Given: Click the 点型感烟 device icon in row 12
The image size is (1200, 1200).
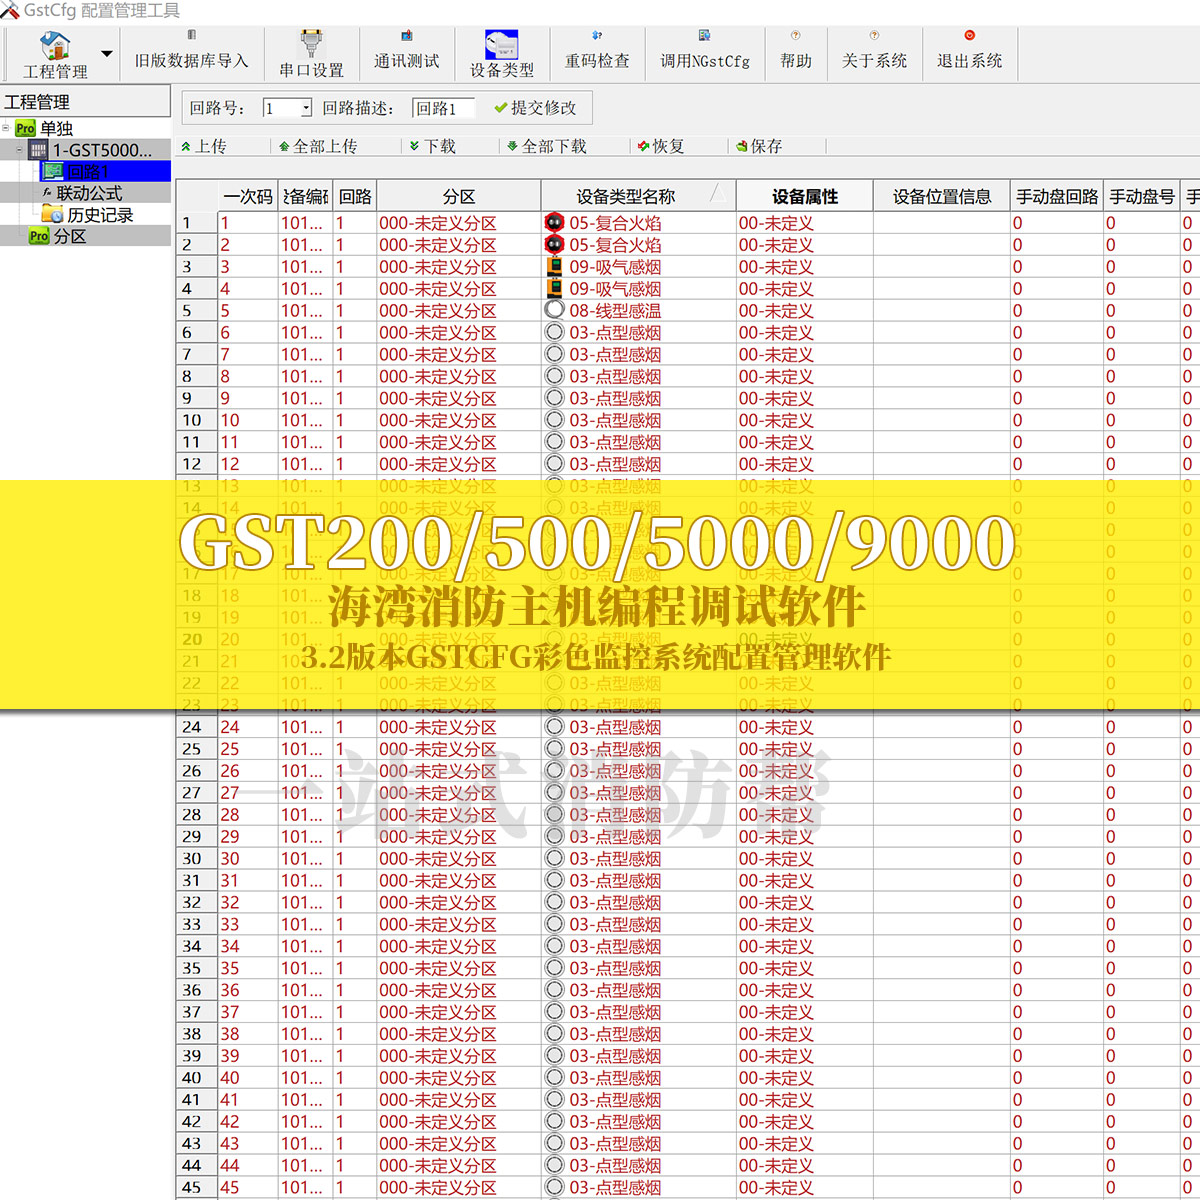Looking at the screenshot, I should (x=555, y=463).
